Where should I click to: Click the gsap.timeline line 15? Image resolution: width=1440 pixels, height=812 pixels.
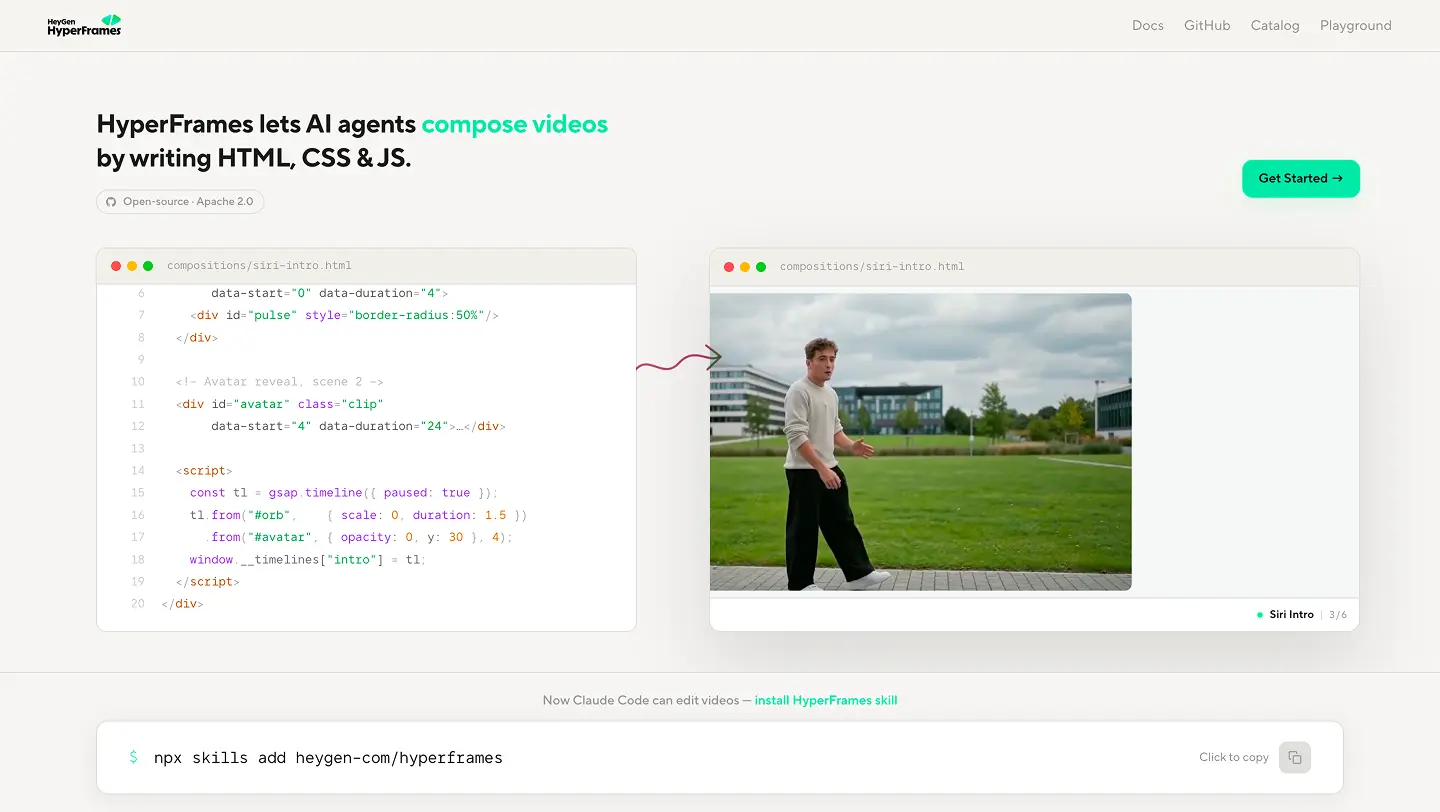343,493
